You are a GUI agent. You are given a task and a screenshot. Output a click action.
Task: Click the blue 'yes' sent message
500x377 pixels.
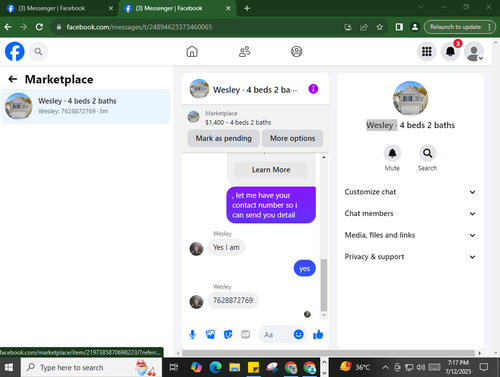point(304,268)
